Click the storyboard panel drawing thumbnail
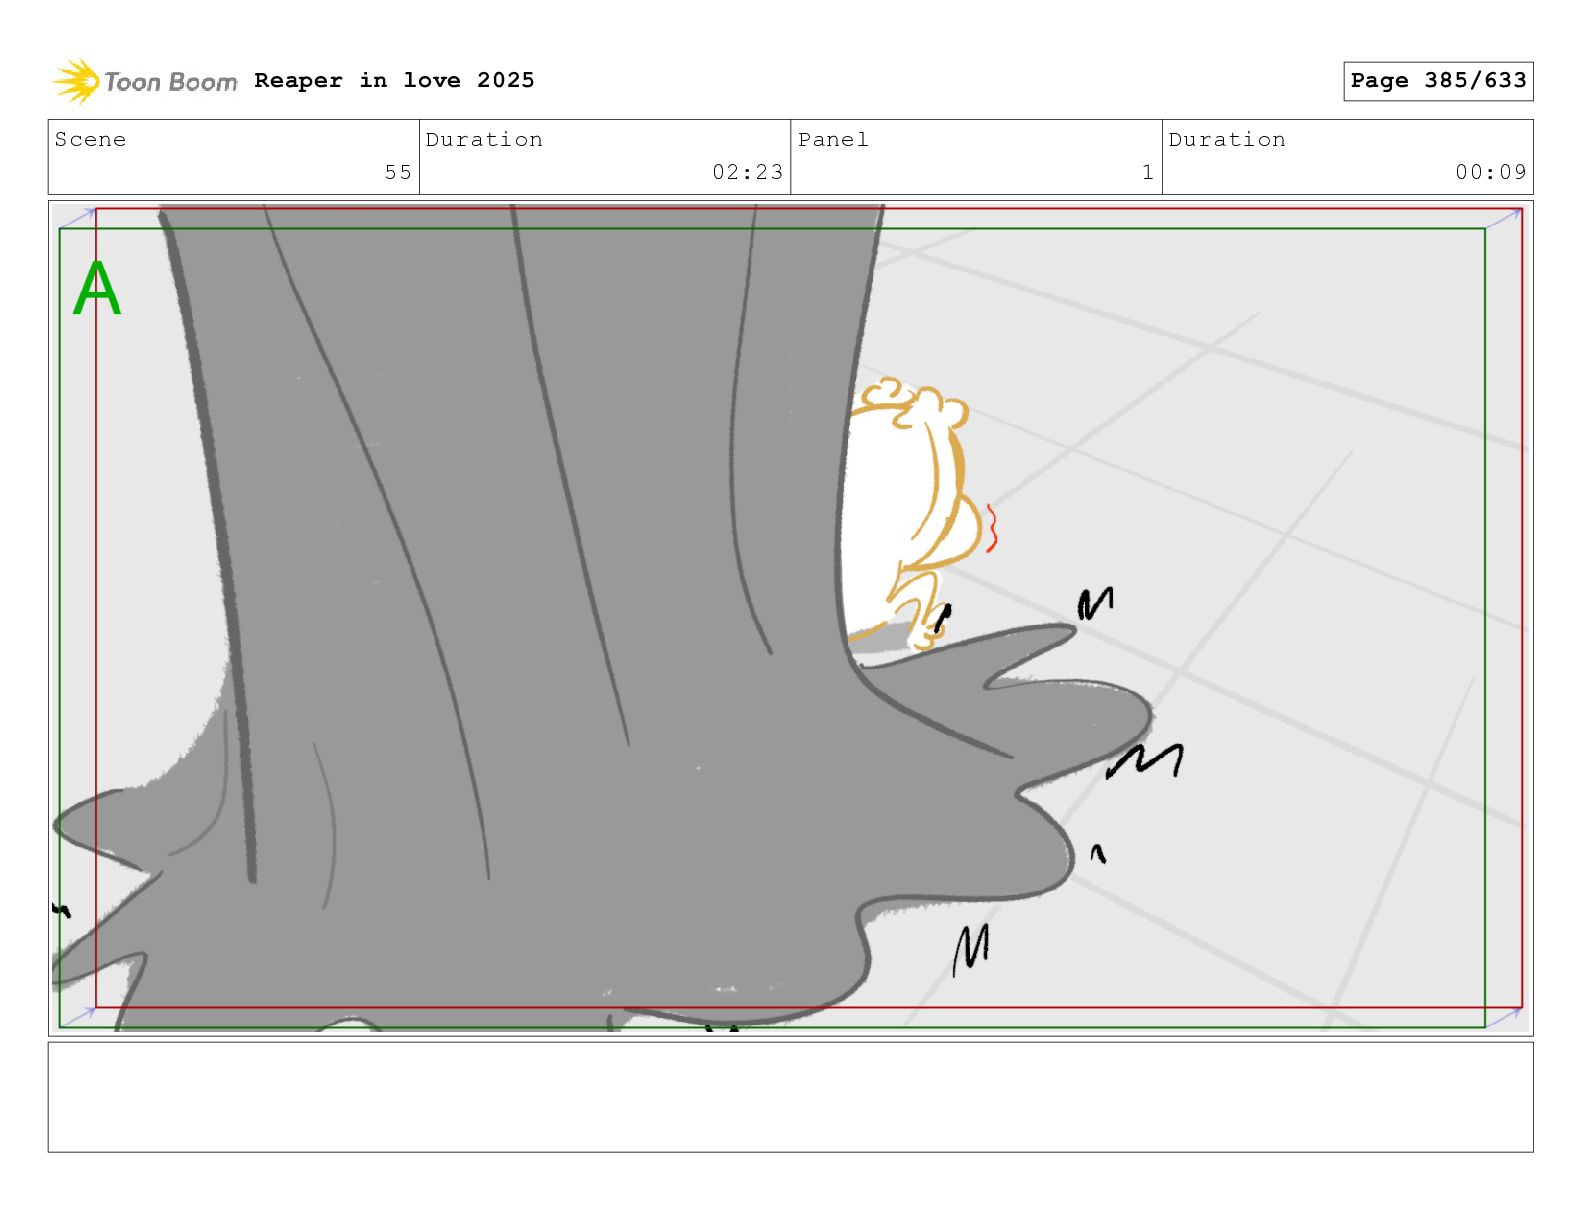 pyautogui.click(x=790, y=618)
